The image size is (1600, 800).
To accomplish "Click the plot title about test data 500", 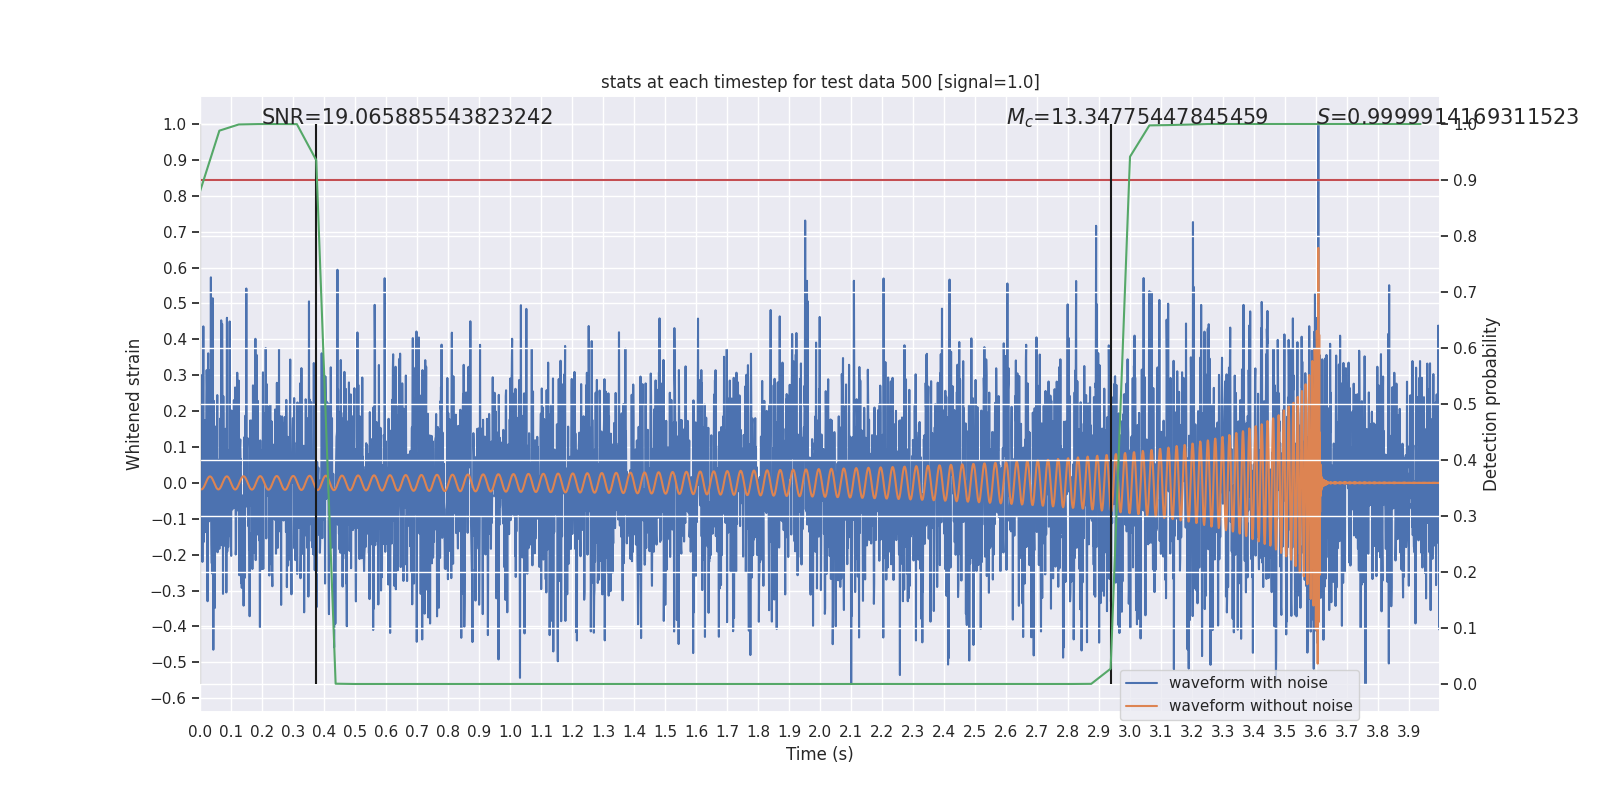I will pyautogui.click(x=820, y=82).
